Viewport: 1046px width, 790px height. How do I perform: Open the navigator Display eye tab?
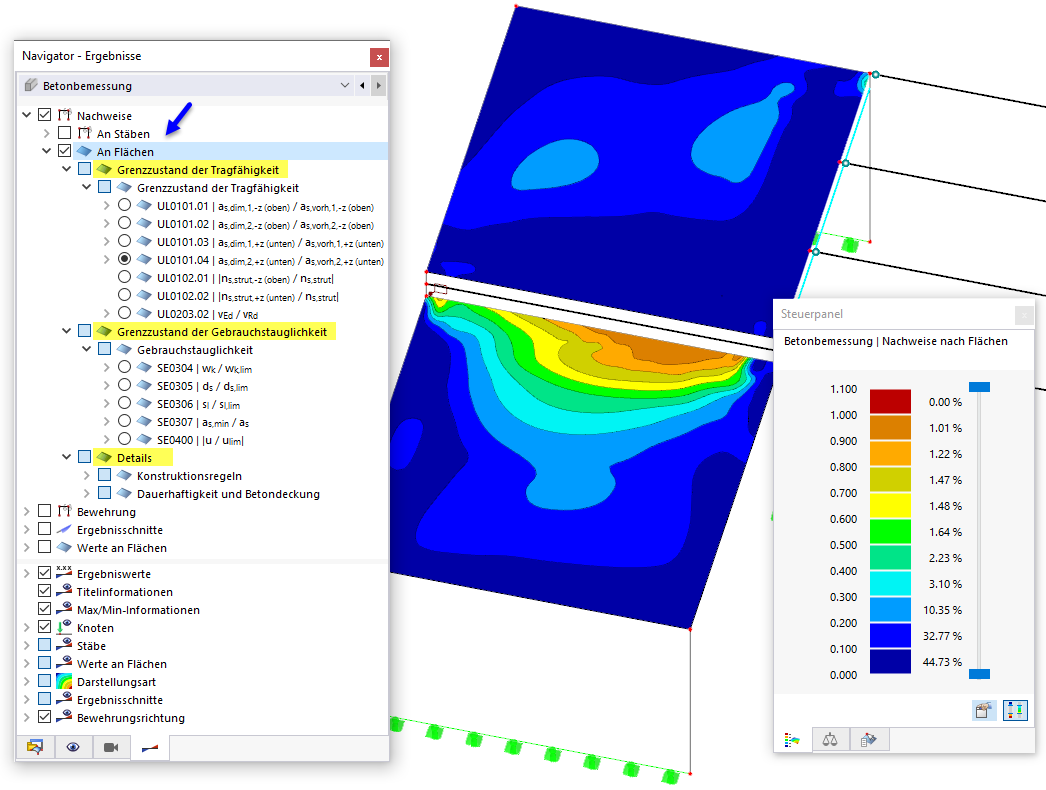(x=73, y=747)
